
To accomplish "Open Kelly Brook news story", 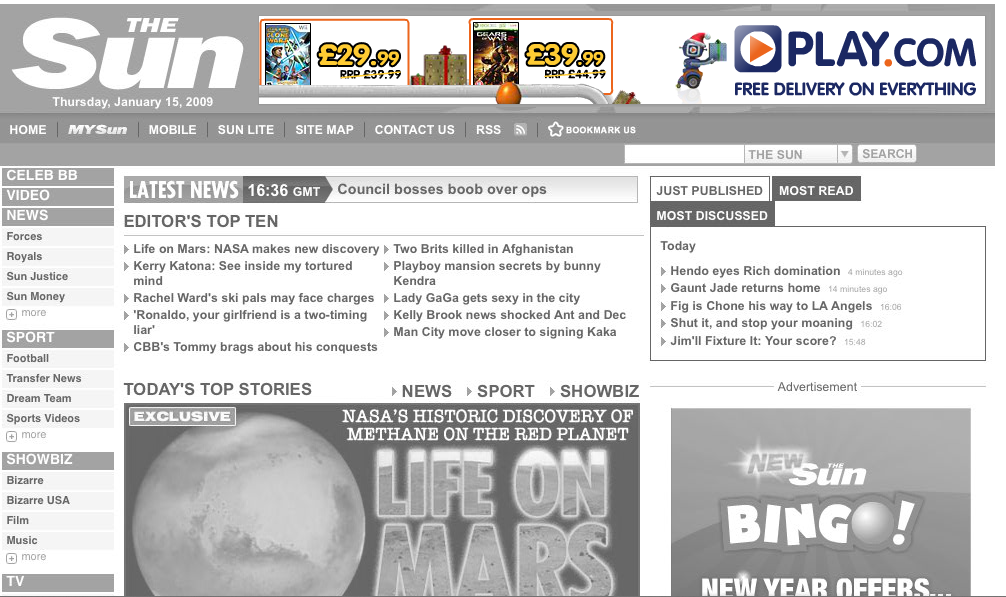I will coord(509,315).
